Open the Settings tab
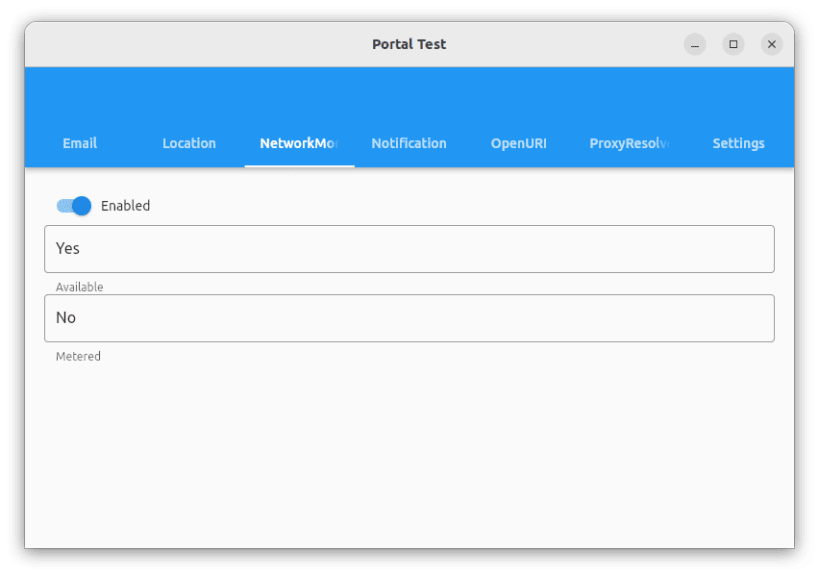Screen dimensions: 819x576 pos(739,143)
